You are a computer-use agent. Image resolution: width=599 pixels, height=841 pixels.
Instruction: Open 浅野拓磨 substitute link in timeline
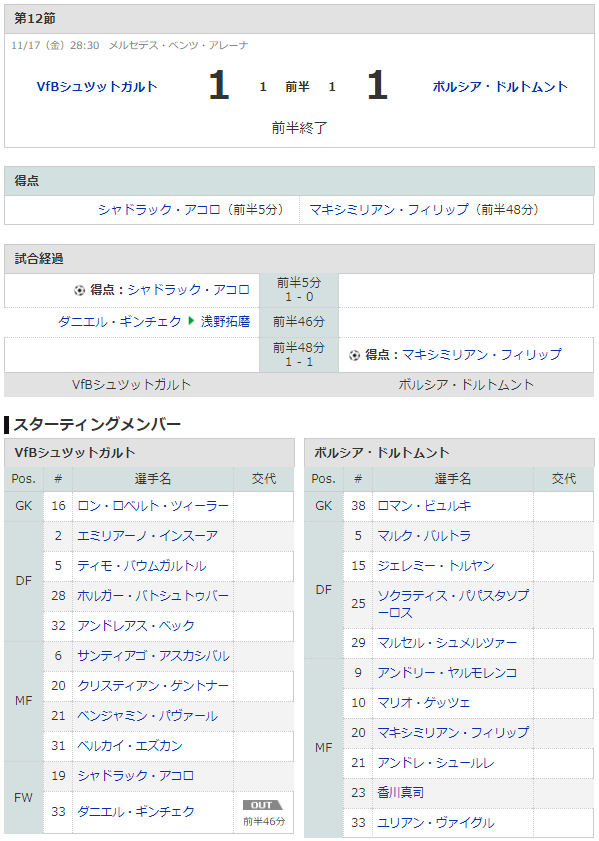(225, 321)
